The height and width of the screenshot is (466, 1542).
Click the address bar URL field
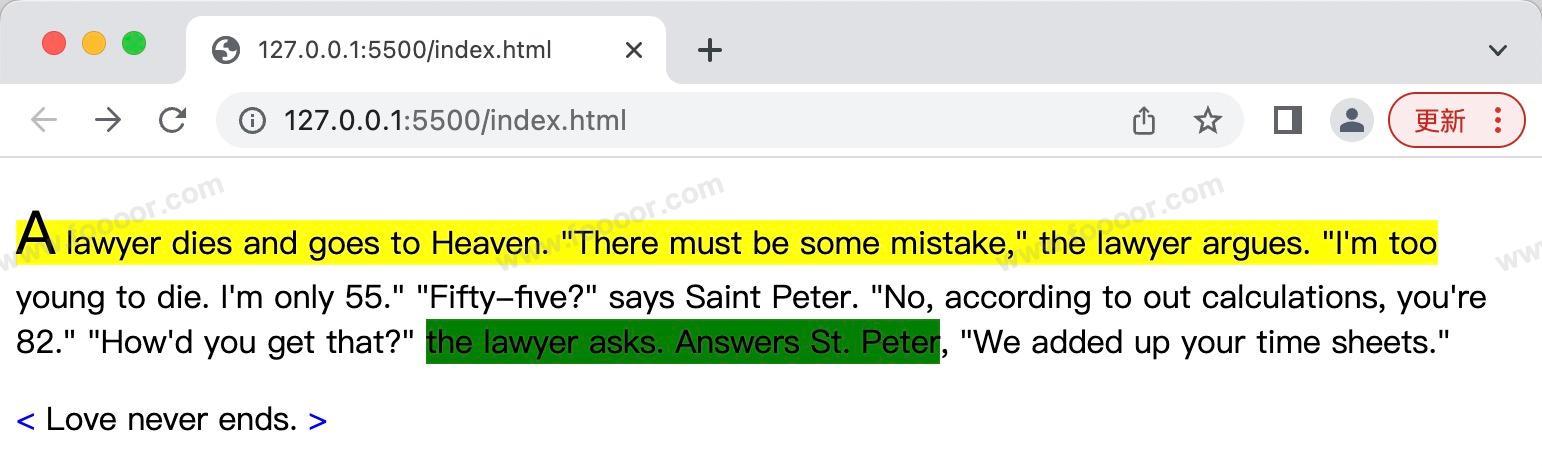click(x=680, y=121)
